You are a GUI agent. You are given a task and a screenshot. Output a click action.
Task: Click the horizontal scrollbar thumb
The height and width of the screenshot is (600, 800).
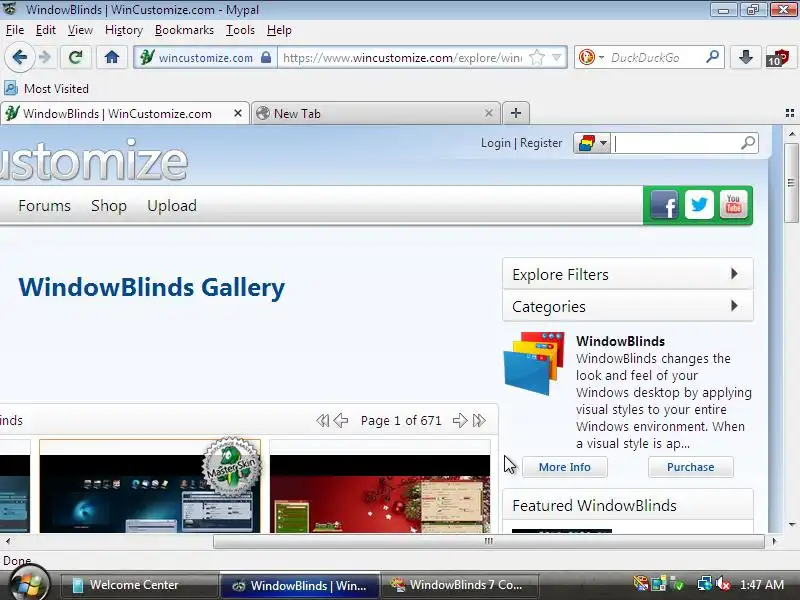click(x=489, y=541)
